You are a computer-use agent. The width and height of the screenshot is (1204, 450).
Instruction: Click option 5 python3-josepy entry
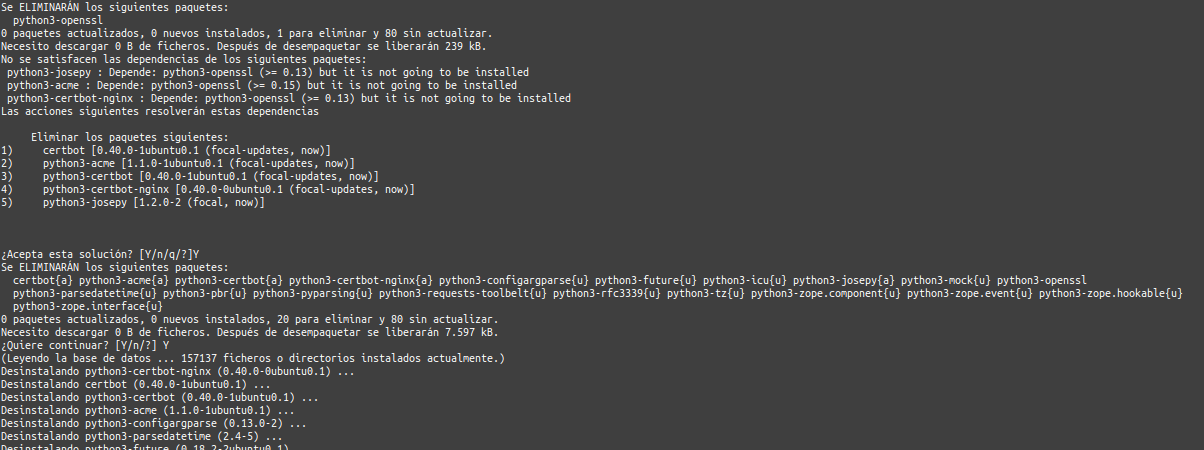tap(133, 202)
